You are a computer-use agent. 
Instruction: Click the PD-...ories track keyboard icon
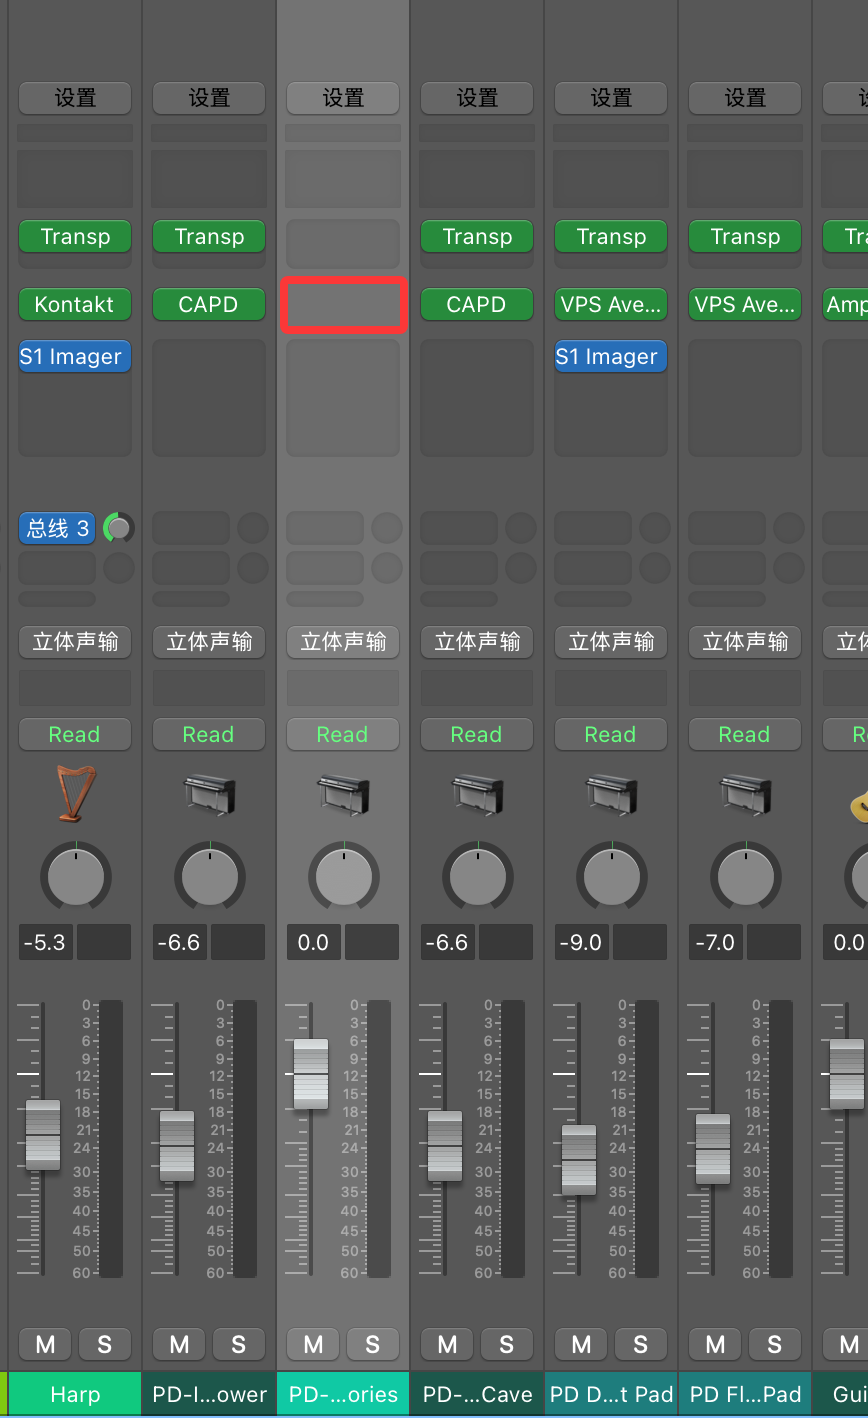[x=343, y=794]
